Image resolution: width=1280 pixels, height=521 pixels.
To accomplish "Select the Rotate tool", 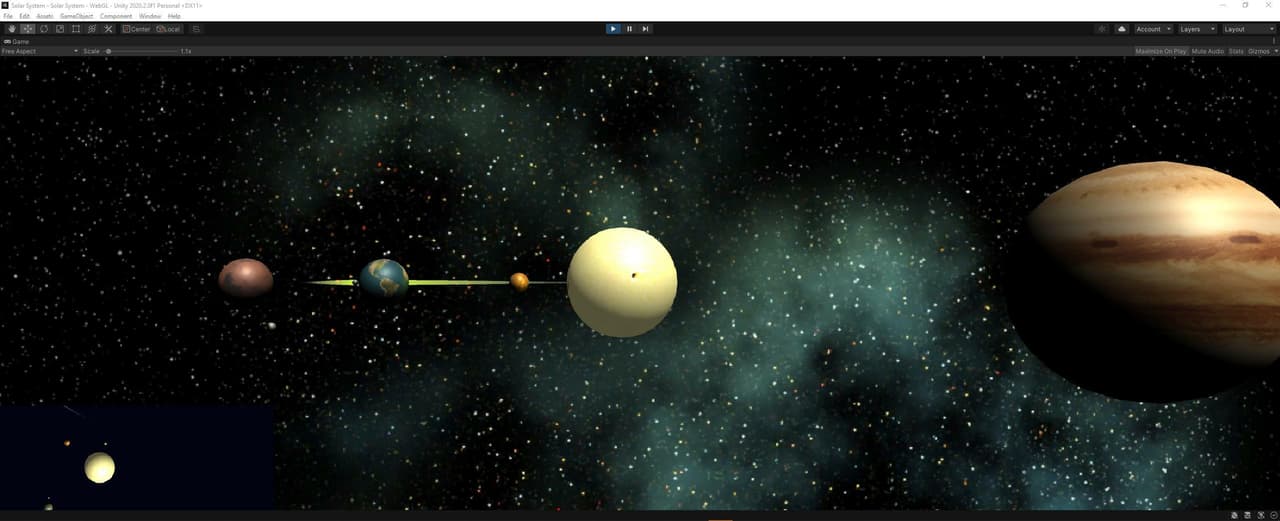I will click(44, 29).
